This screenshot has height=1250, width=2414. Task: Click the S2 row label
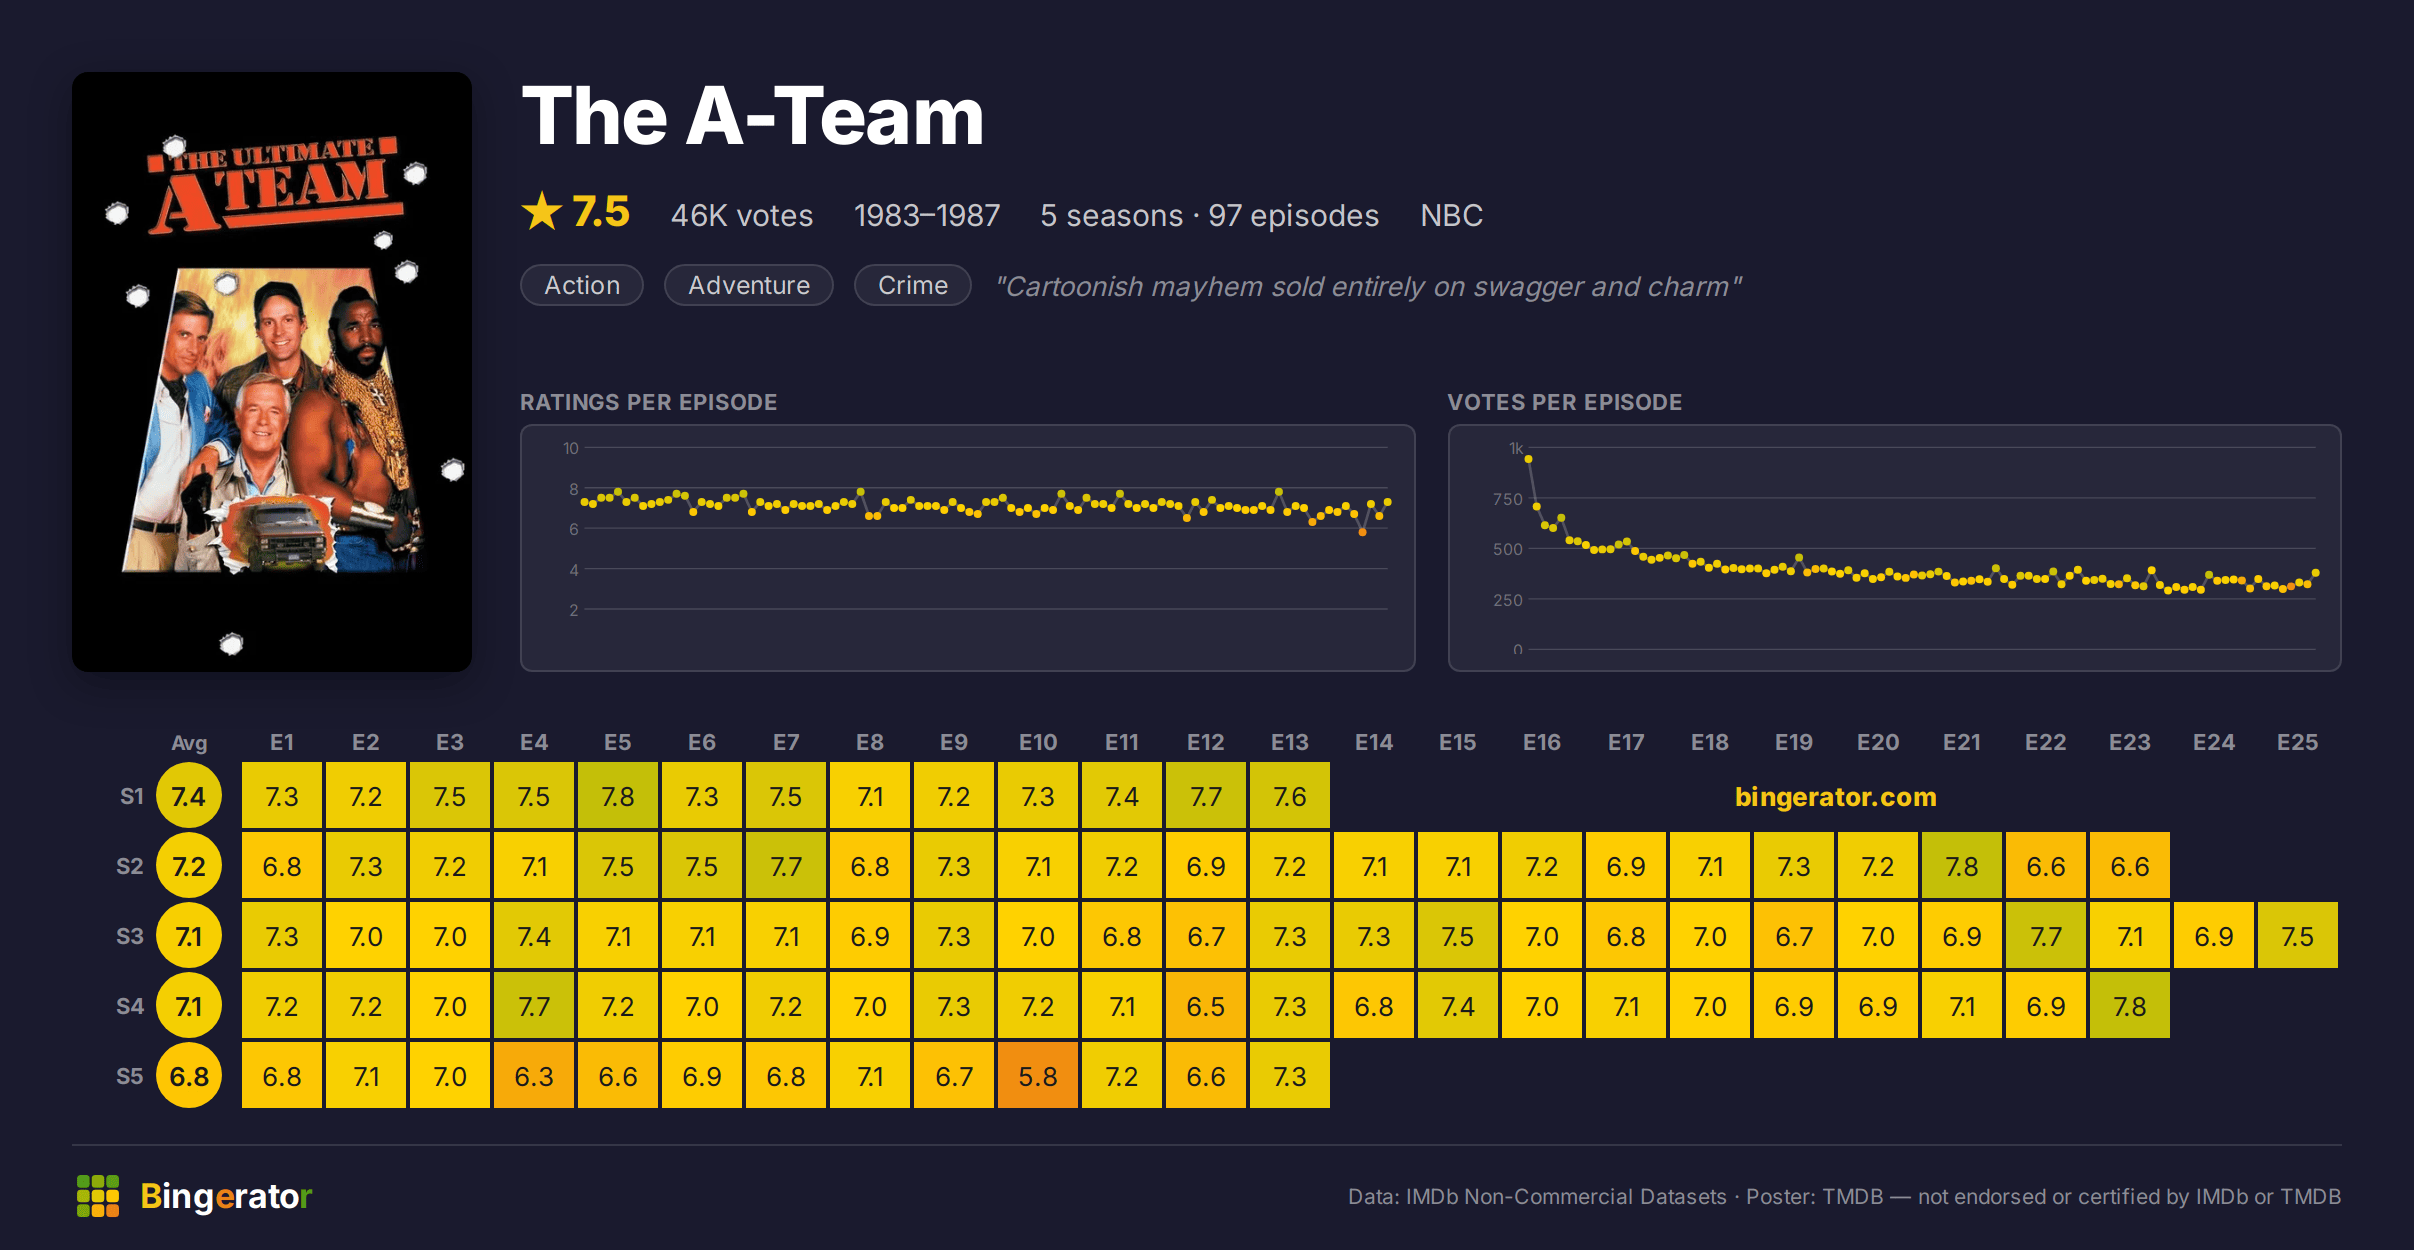tap(130, 866)
